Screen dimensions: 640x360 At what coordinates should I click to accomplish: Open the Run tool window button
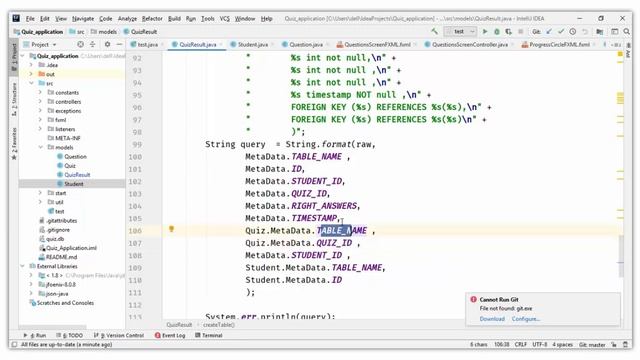click(35, 335)
